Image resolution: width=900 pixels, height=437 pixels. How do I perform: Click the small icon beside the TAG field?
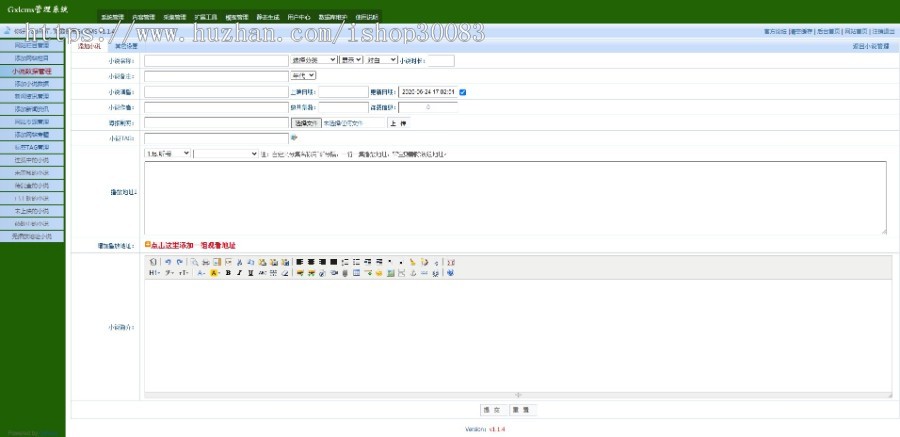click(294, 138)
